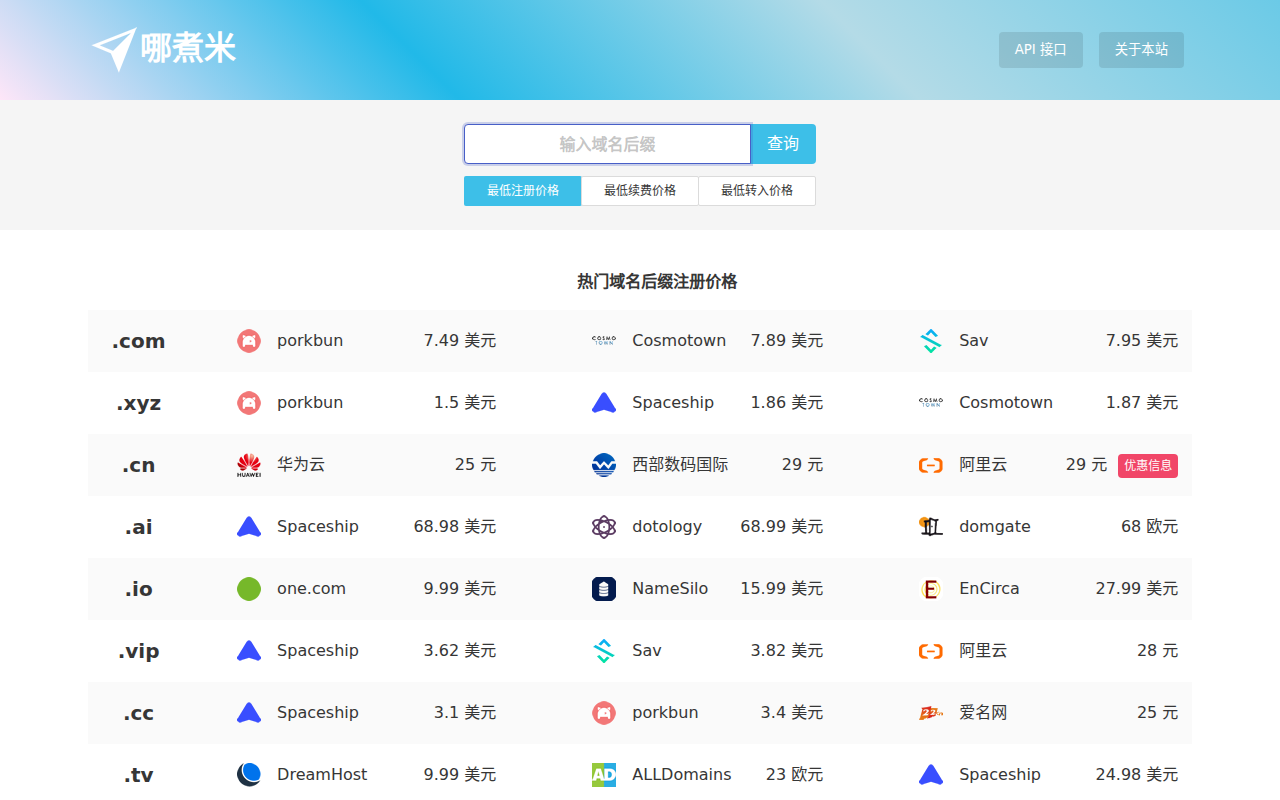Click the porkbun icon in .com row
The height and width of the screenshot is (800, 1280).
248,340
